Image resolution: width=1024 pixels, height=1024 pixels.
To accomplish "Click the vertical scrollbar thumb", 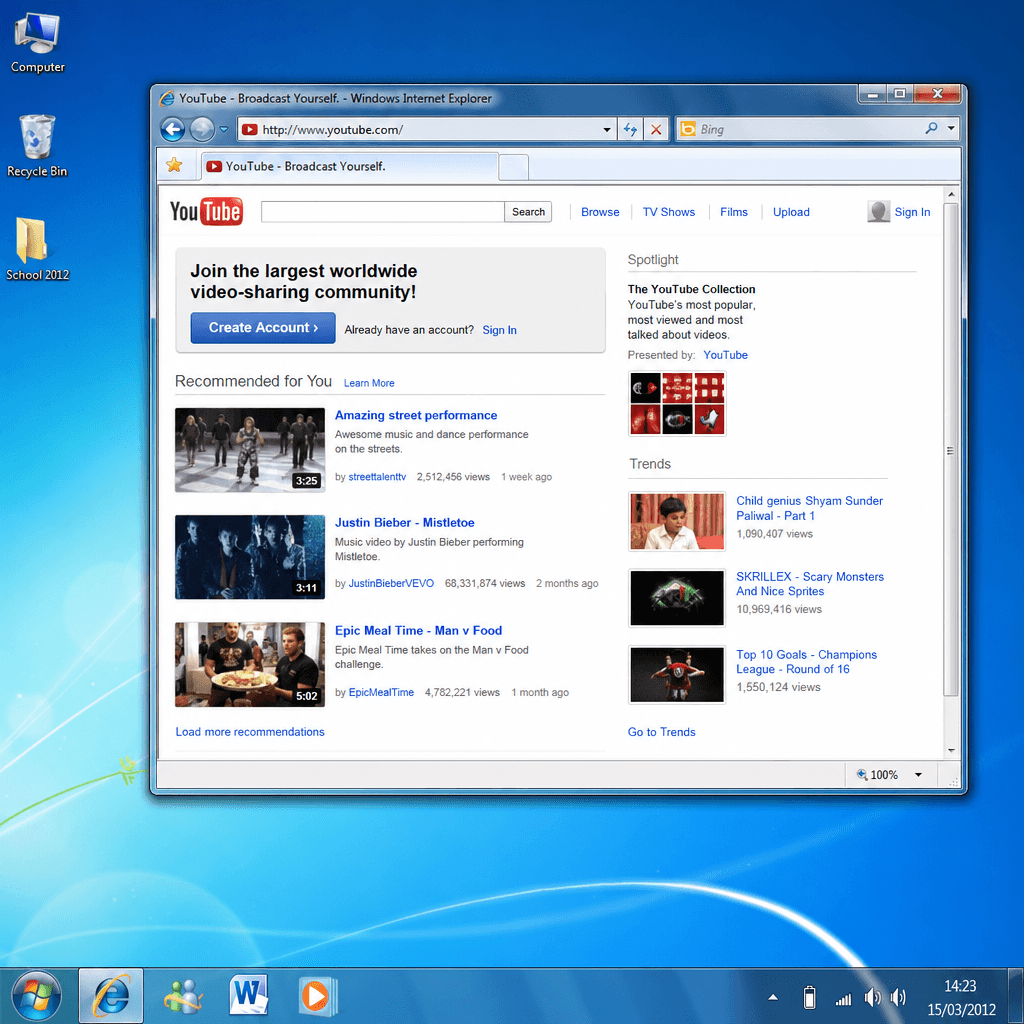I will tap(951, 449).
